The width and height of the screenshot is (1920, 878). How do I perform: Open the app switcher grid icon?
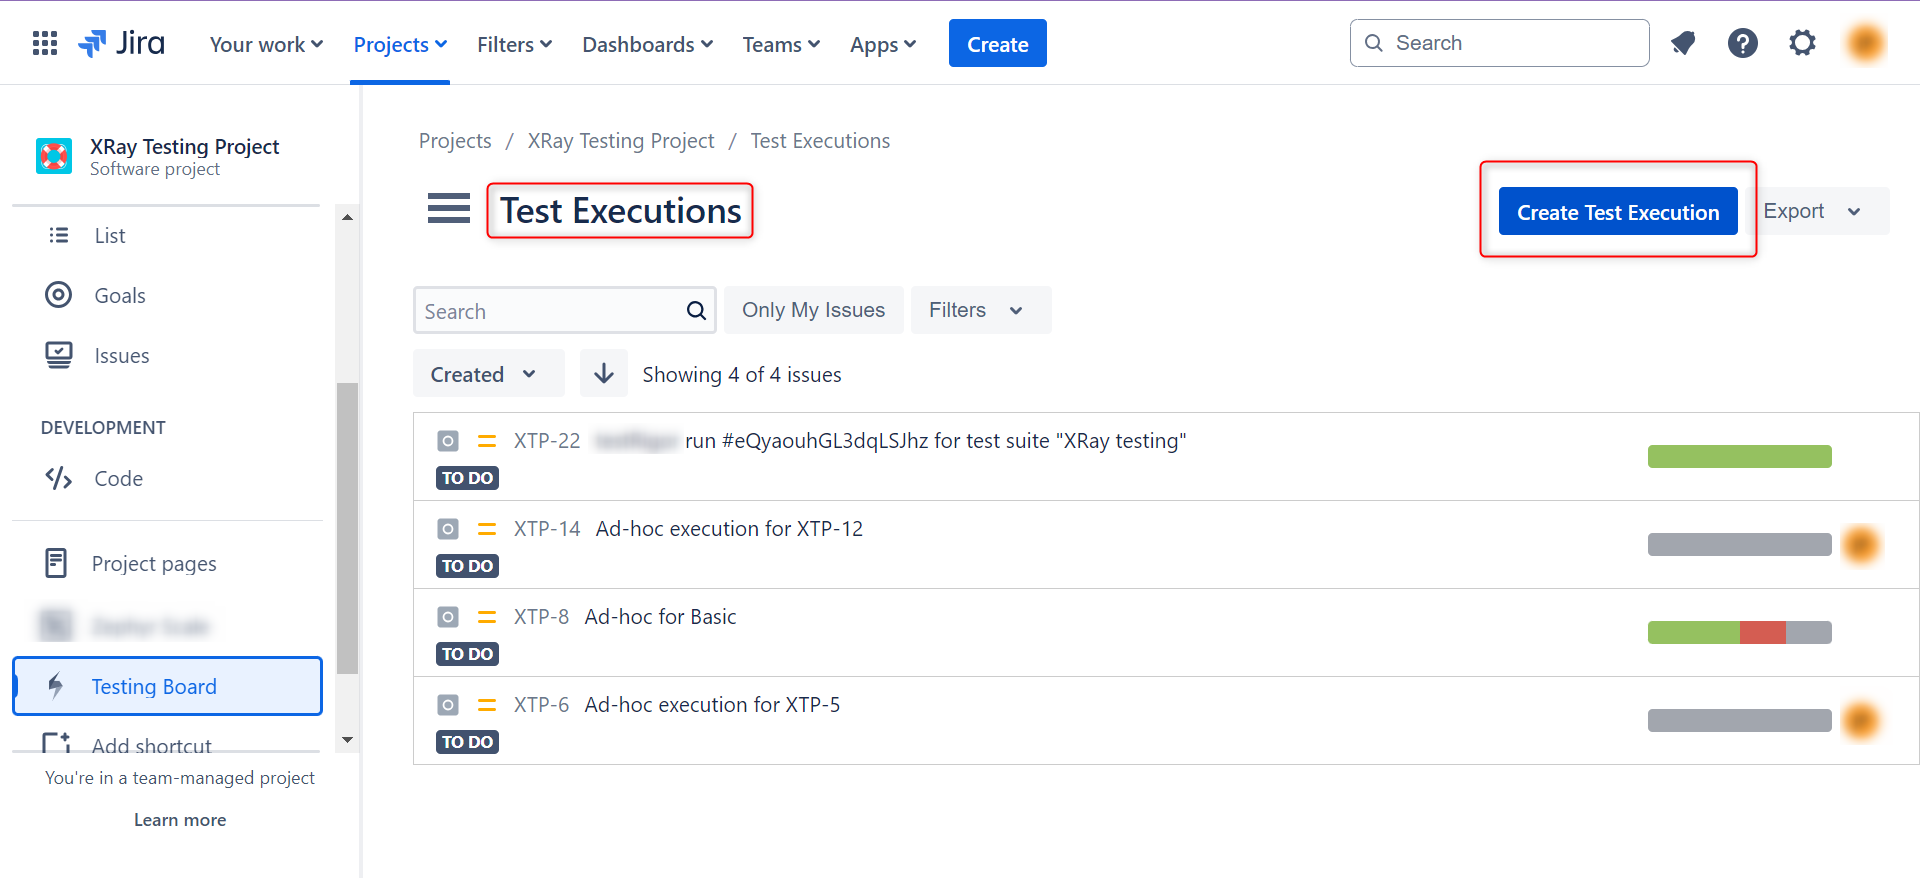click(x=45, y=43)
